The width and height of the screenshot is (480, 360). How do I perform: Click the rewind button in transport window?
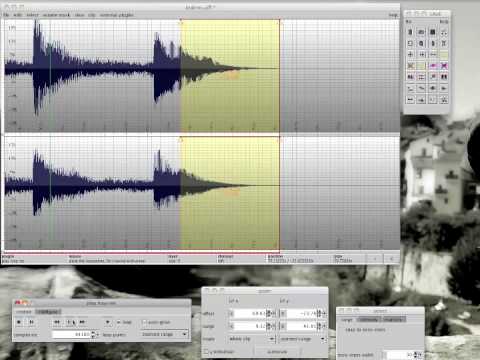57,322
